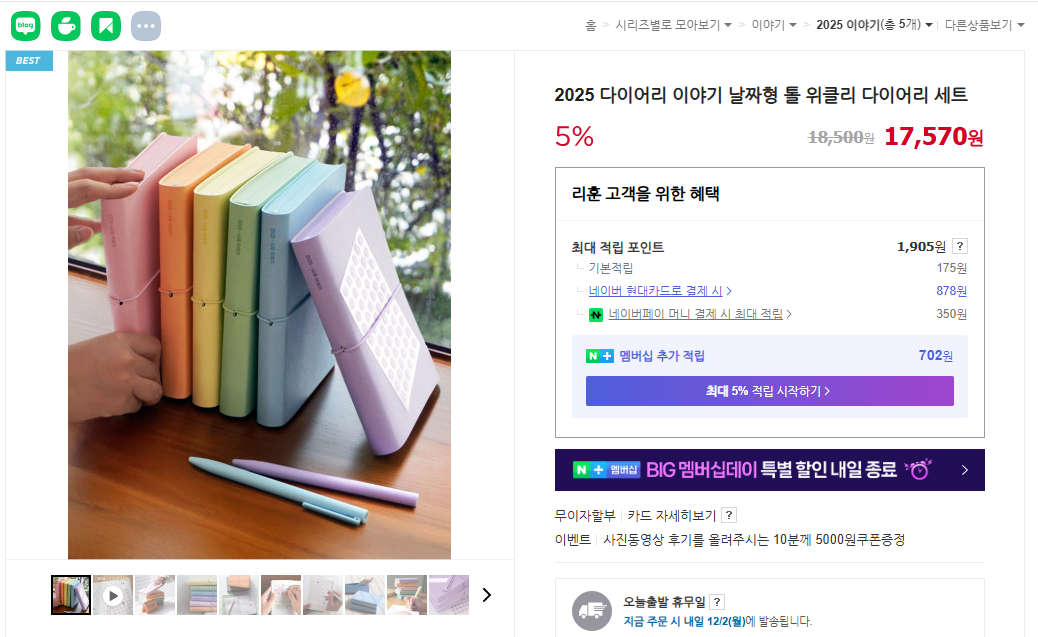Click help icon next to 카드 자세히보기
Viewport: 1038px width, 637px height.
(x=729, y=515)
